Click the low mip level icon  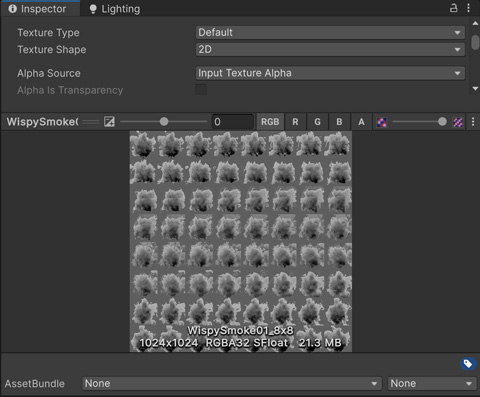[x=382, y=122]
